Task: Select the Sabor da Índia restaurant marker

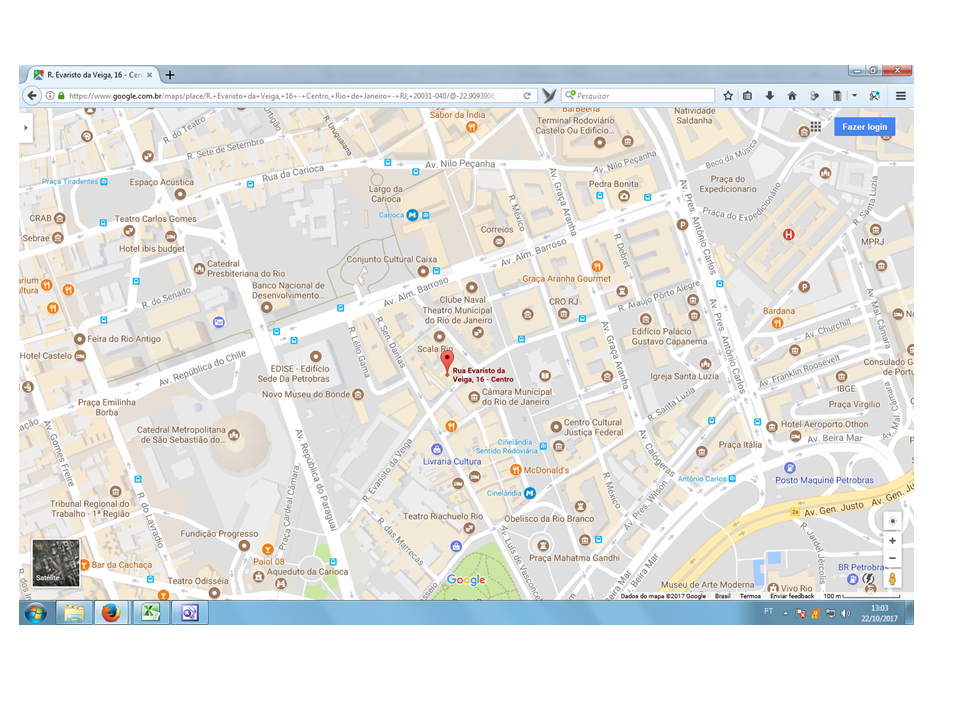Action: (x=471, y=127)
